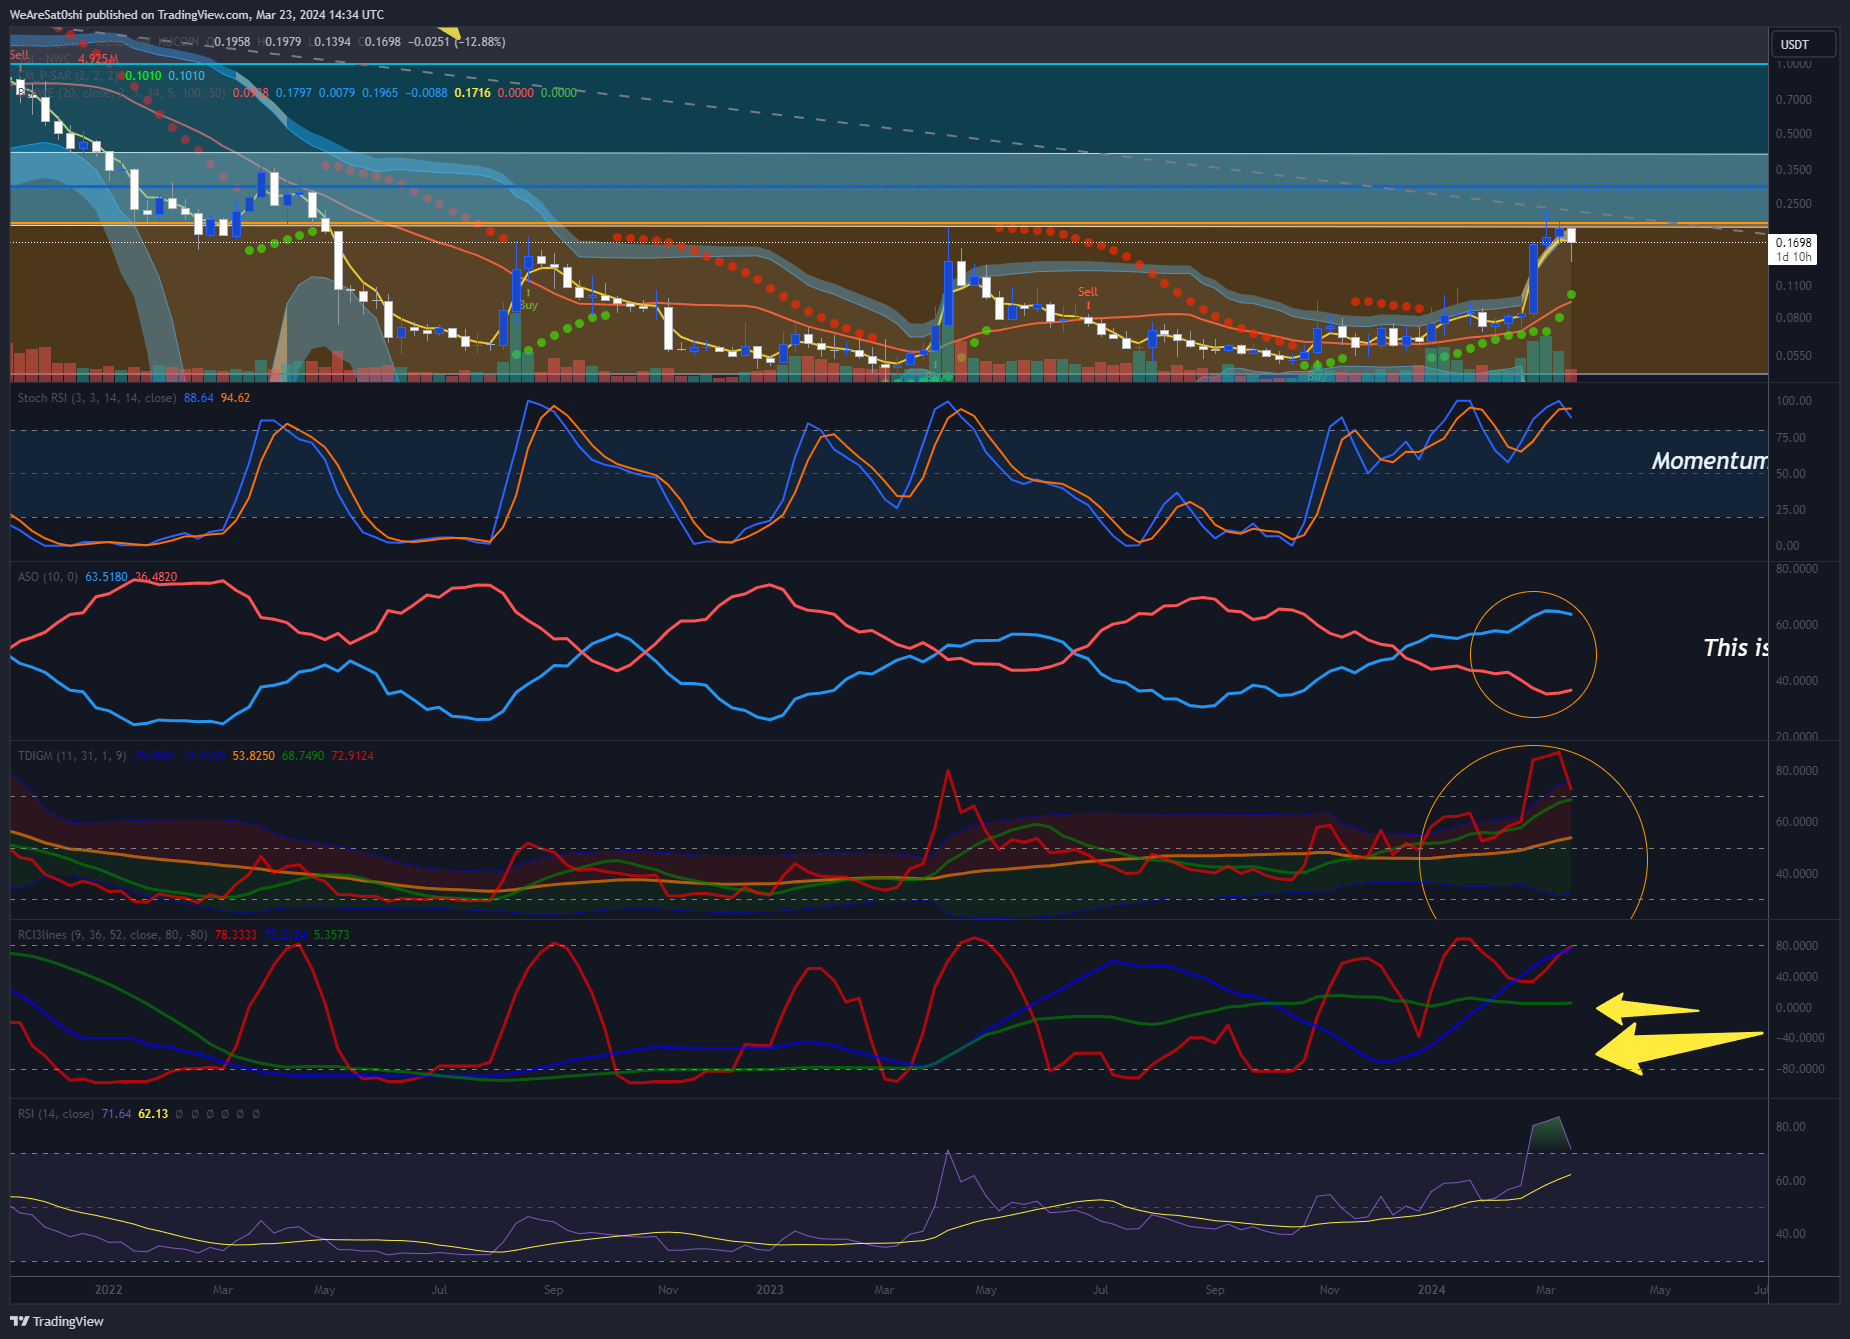Select the TDIGM (11, 31, 1, 9) legend
The height and width of the screenshot is (1339, 1850).
tap(72, 756)
